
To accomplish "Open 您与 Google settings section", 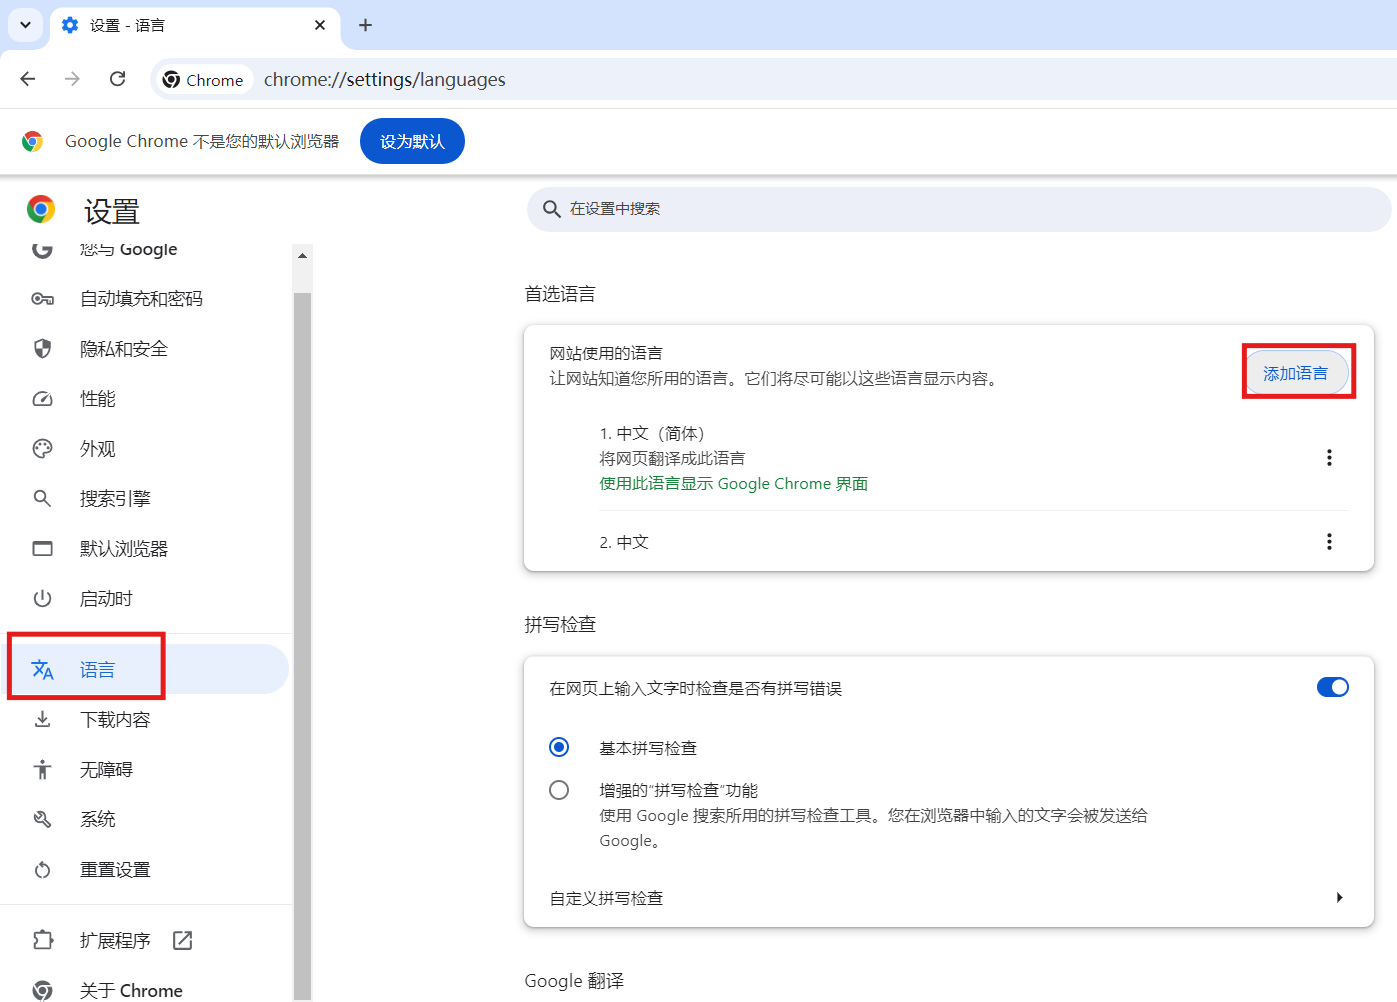I will click(129, 249).
